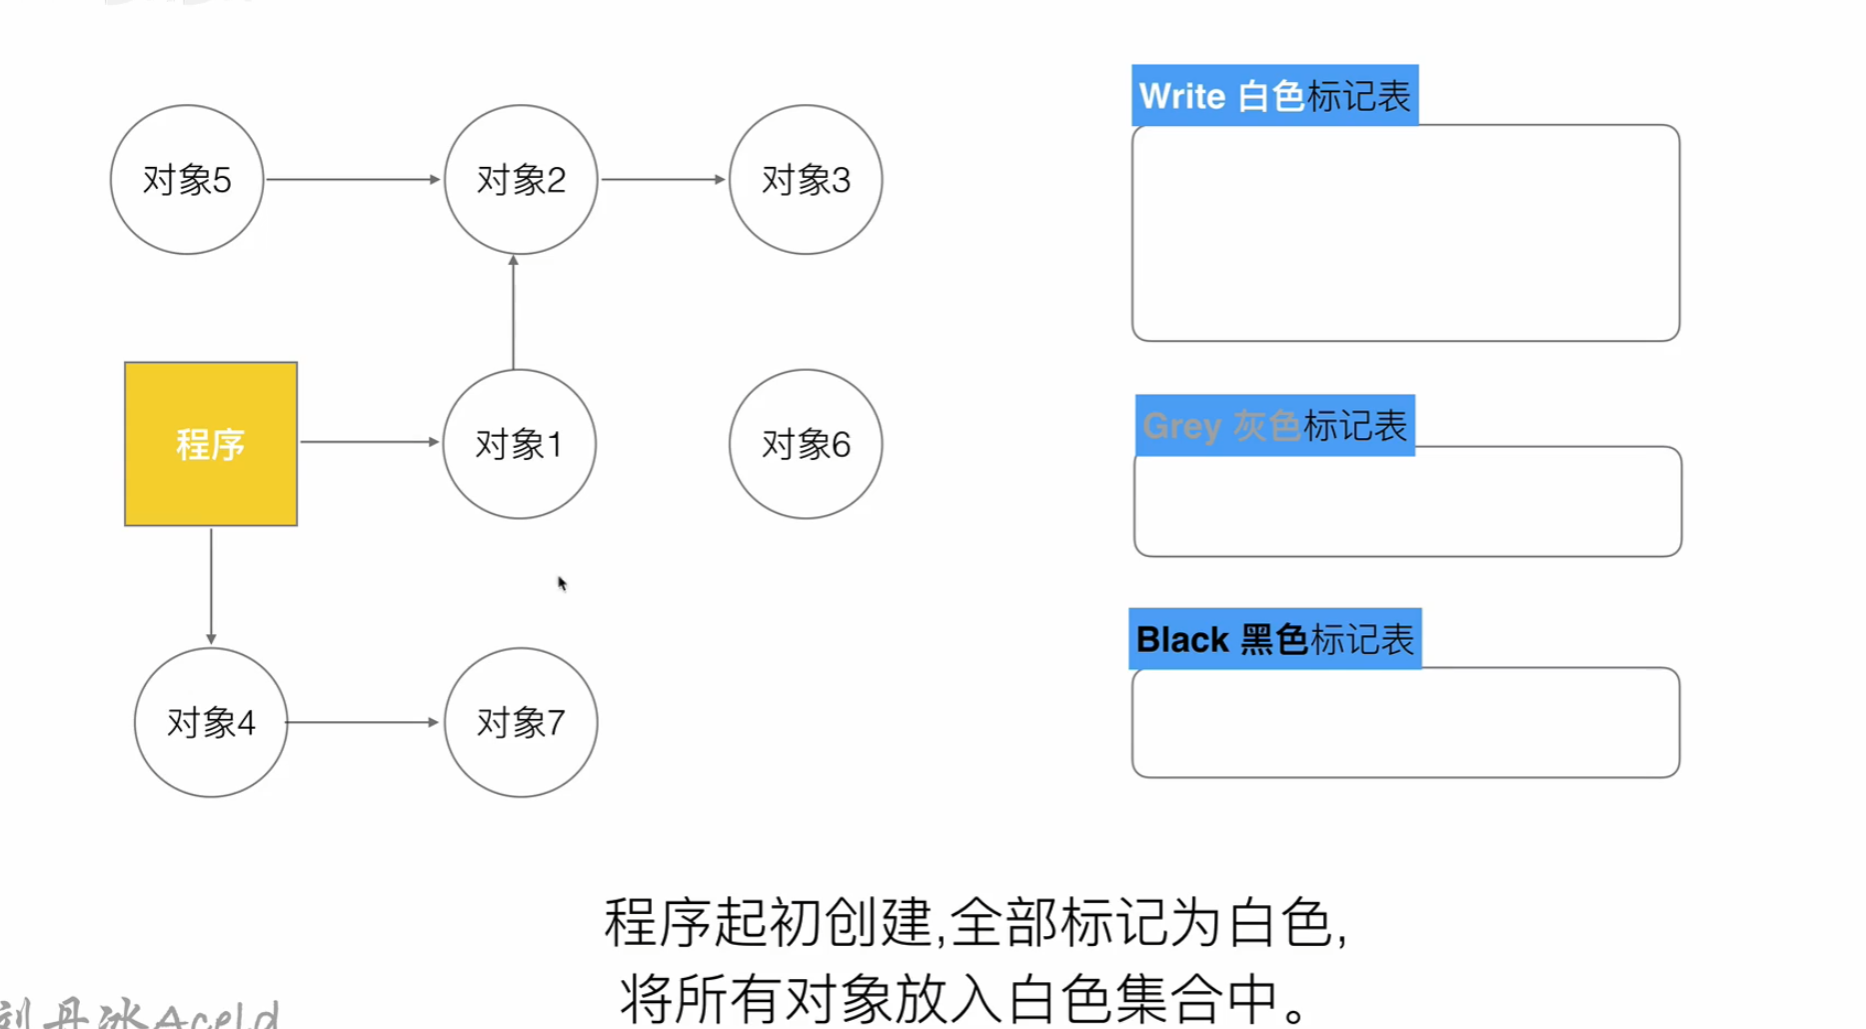The image size is (1866, 1029).
Task: Click the isolated 对象6 circle node
Action: tap(806, 444)
